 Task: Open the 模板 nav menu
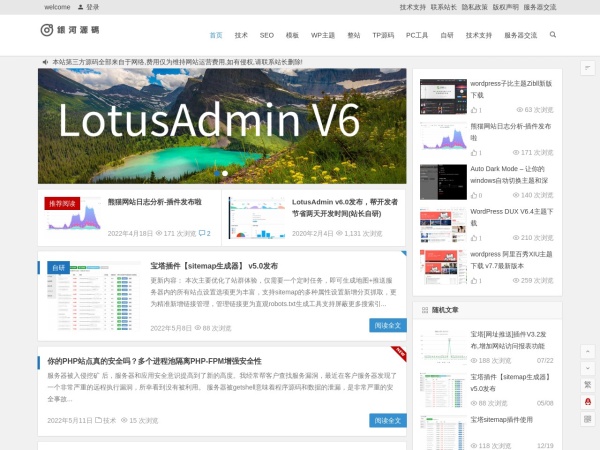292,35
